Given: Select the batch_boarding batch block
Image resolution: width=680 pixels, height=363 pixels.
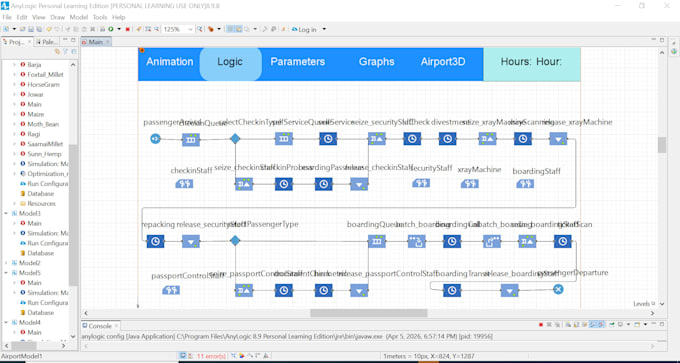Looking at the screenshot, I should (x=416, y=241).
